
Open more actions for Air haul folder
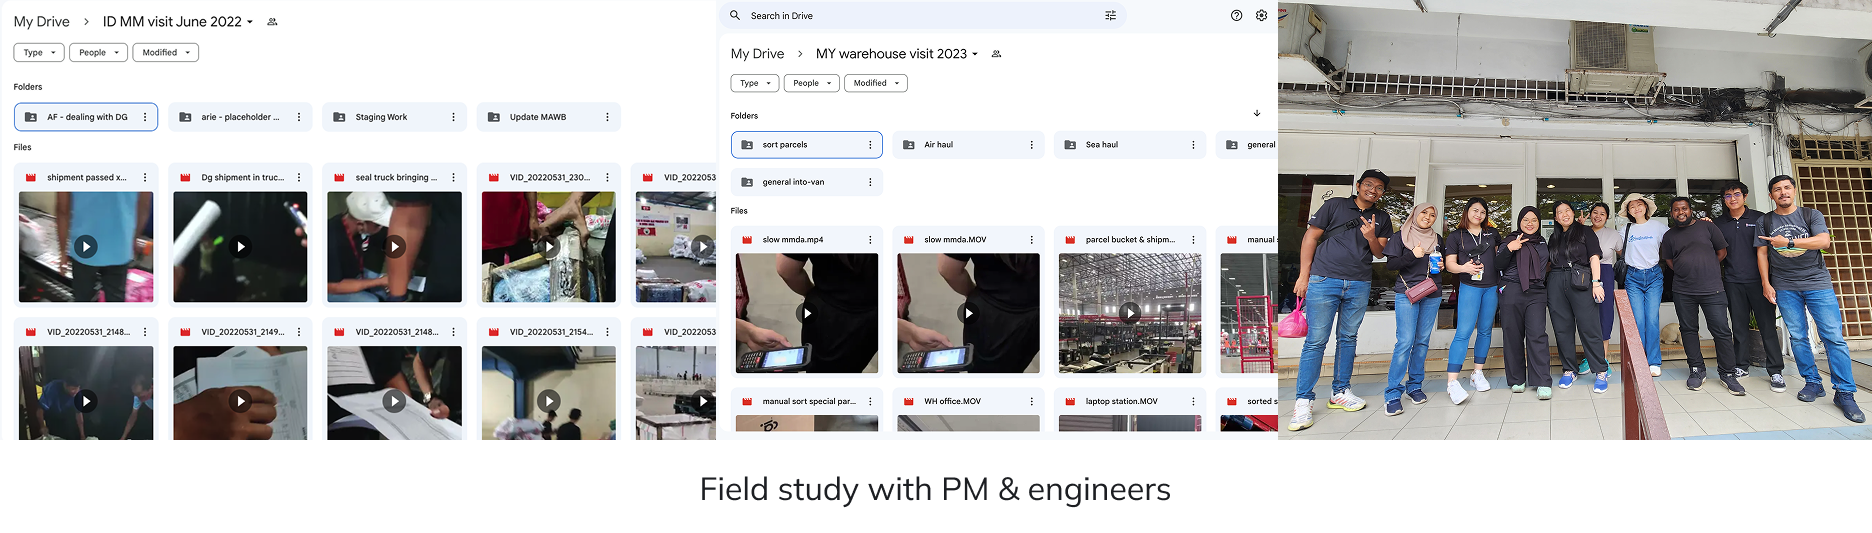[x=1032, y=145]
